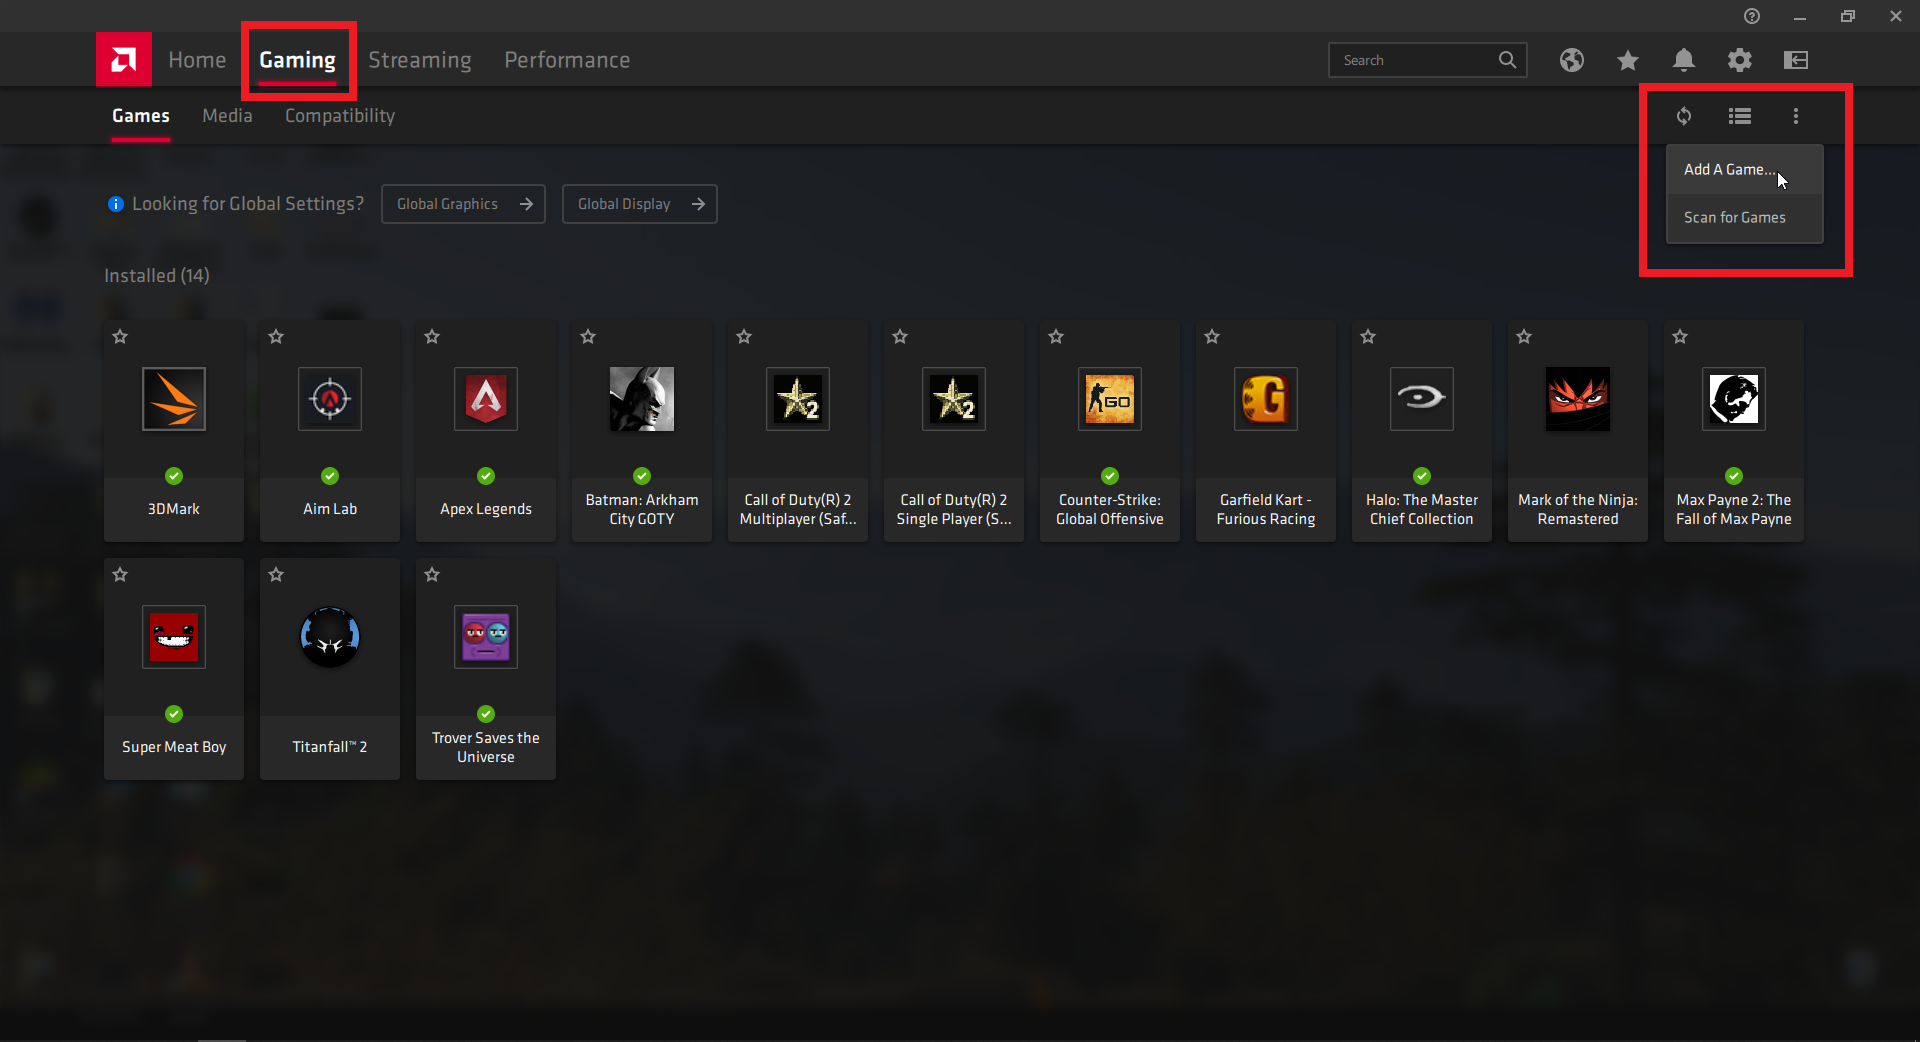Go to the Home tab
This screenshot has width=1920, height=1042.
tap(197, 60)
